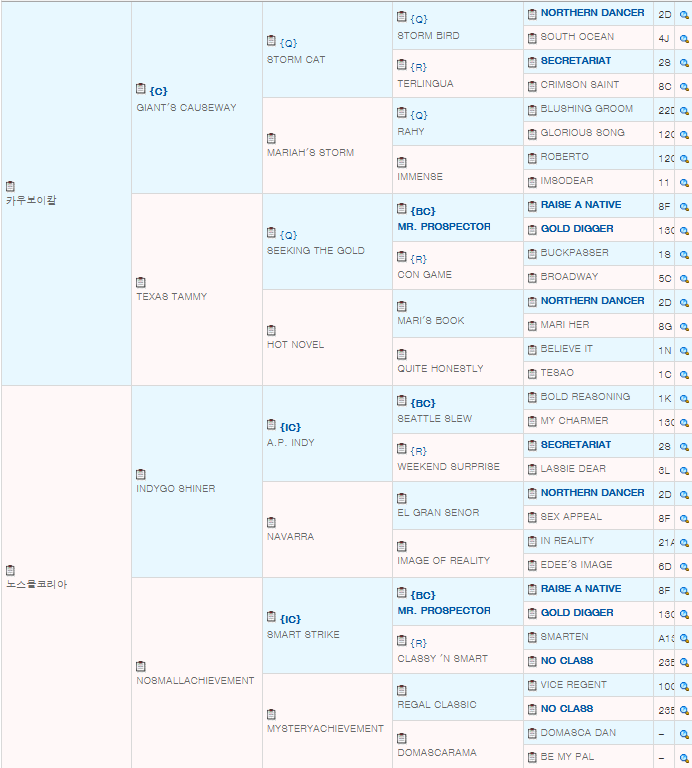
Task: Select the IMAGE OF REALITY name
Action: (443, 561)
